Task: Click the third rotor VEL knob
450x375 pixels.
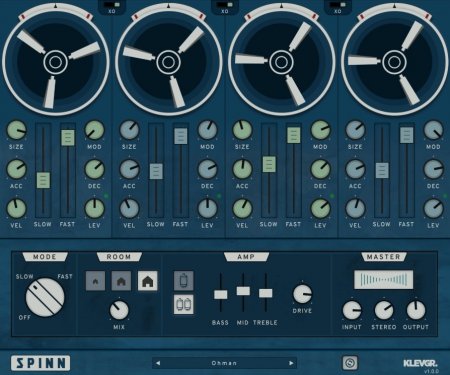Action: pyautogui.click(x=242, y=209)
